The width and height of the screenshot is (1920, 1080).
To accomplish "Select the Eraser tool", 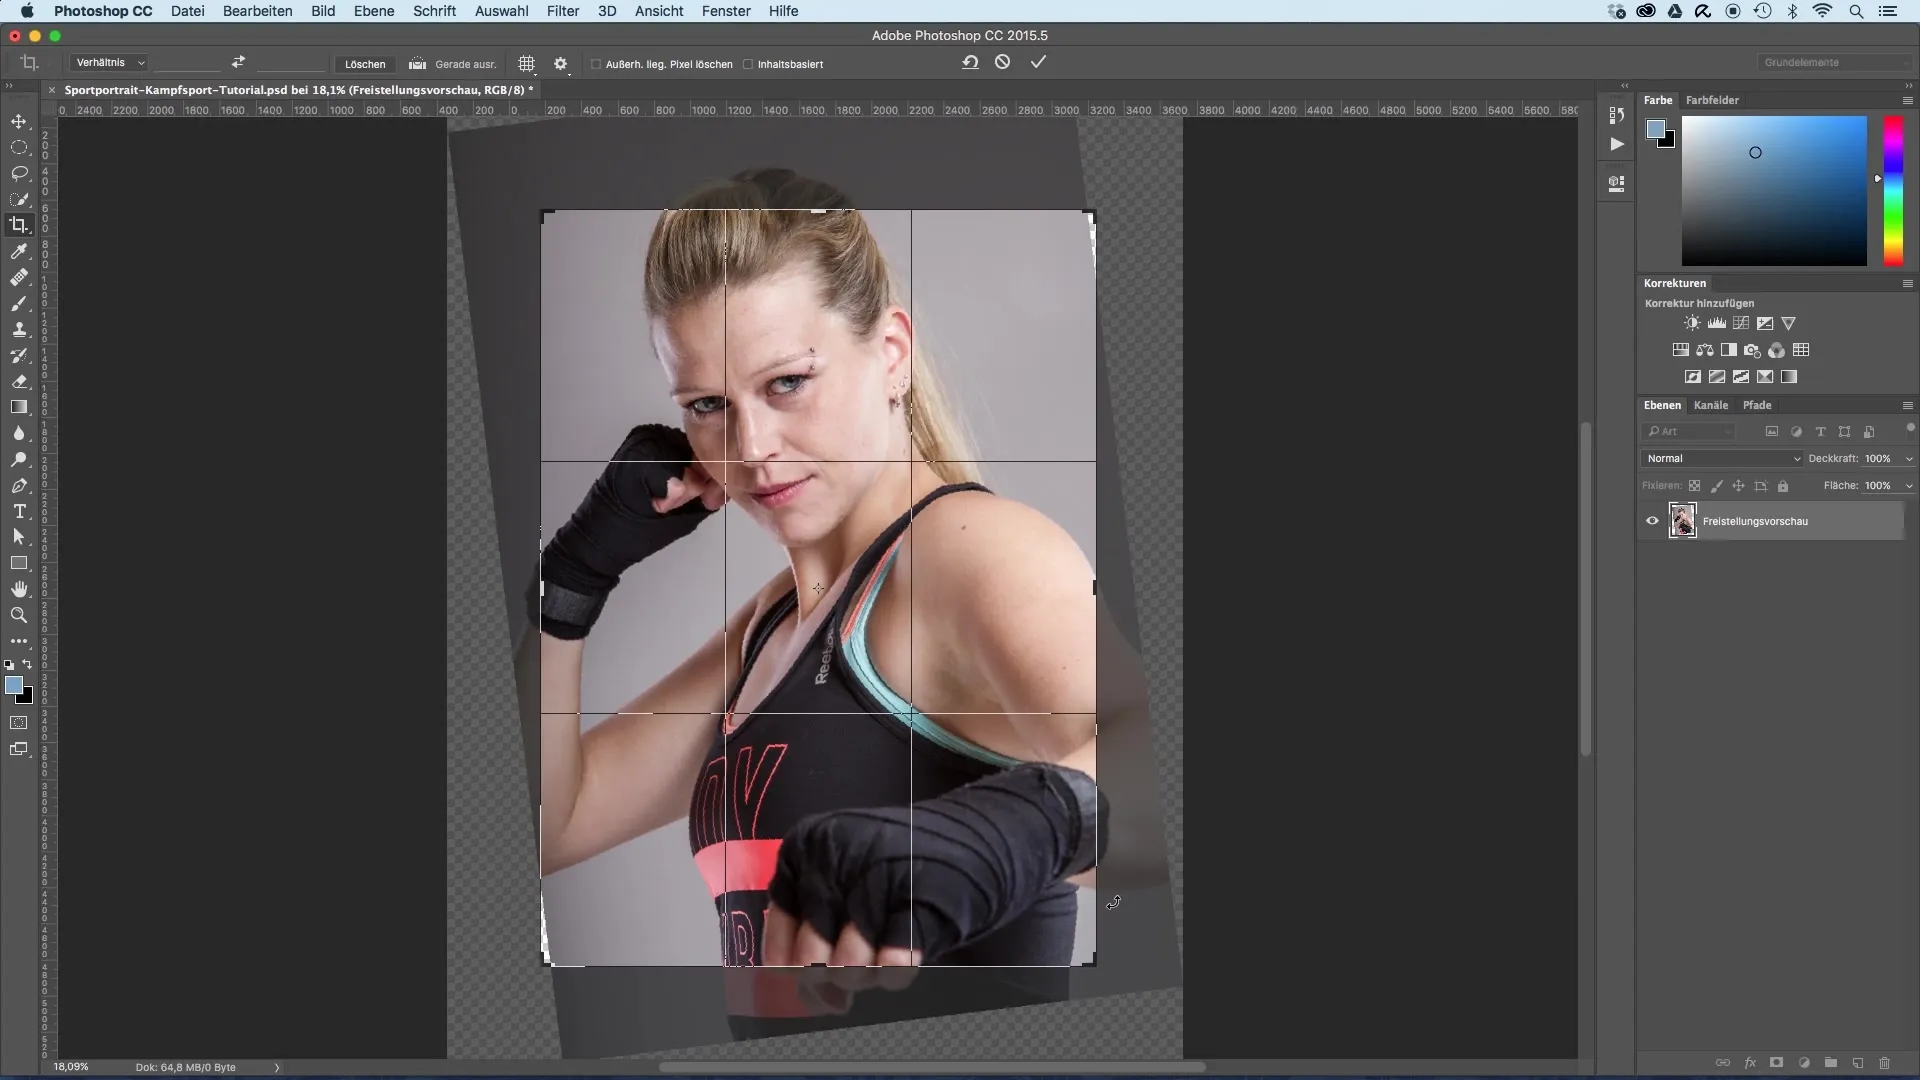I will tap(19, 381).
